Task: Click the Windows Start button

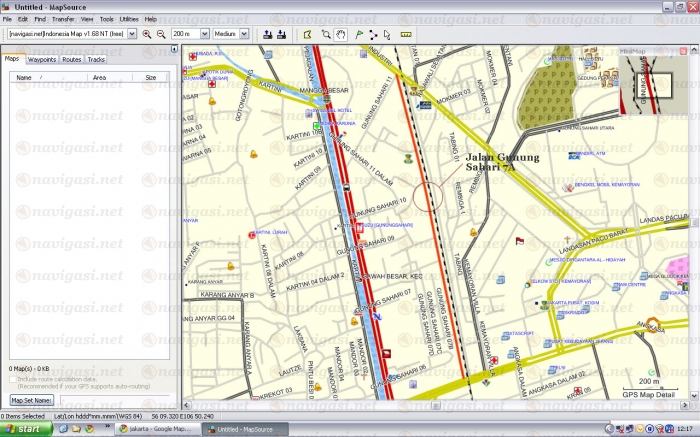Action: pos(26,428)
